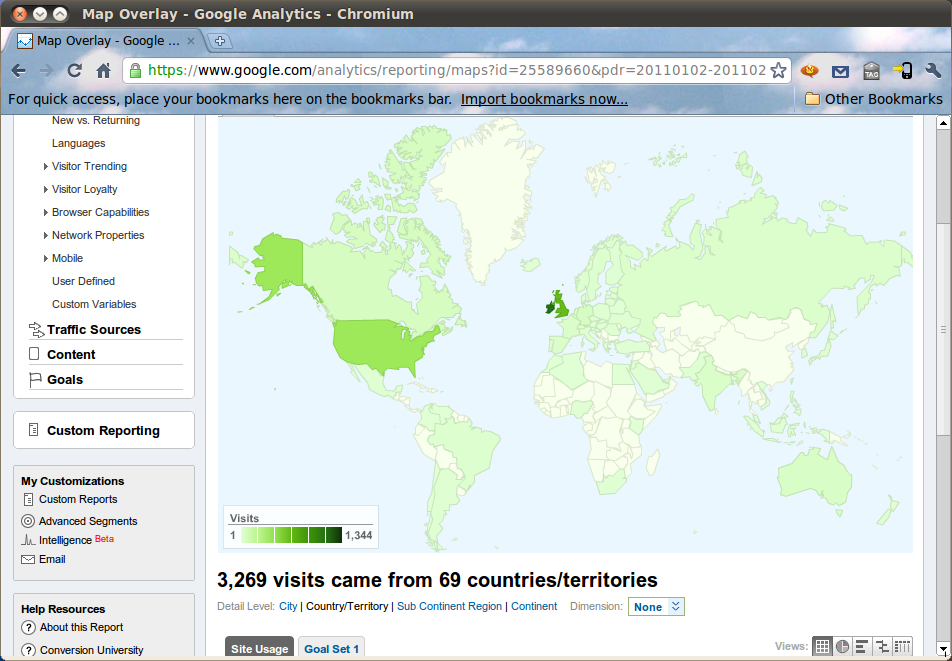This screenshot has height=661, width=952.
Task: Expand the Network Properties submenu
Action: (46, 236)
